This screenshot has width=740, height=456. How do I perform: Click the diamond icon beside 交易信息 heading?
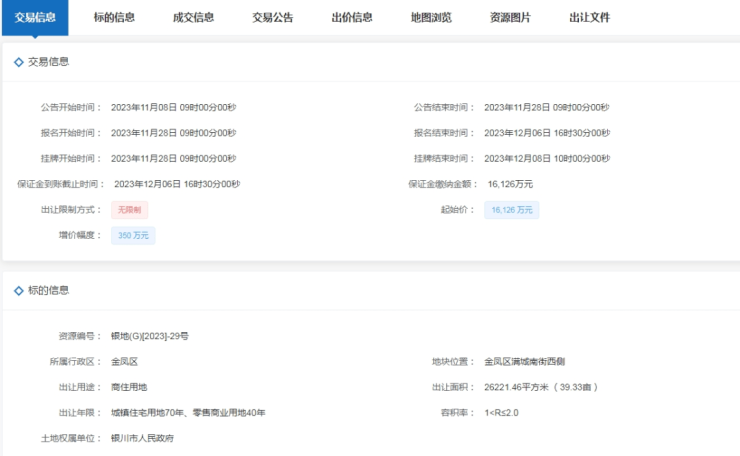[18, 62]
